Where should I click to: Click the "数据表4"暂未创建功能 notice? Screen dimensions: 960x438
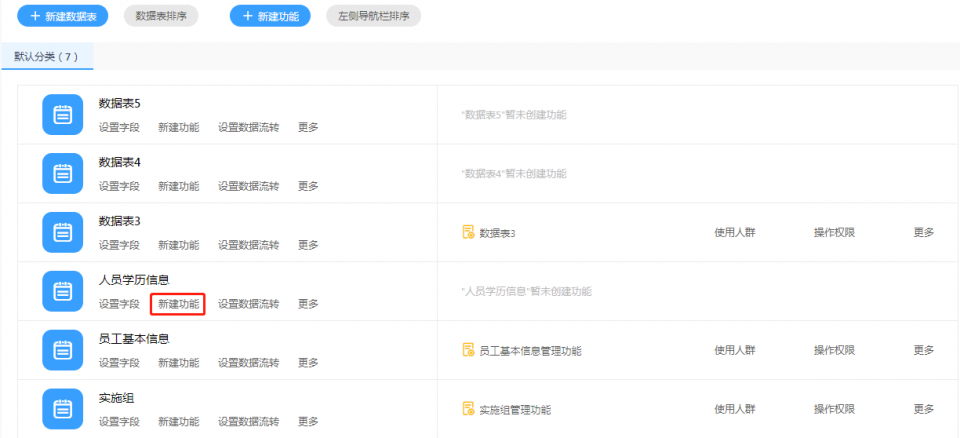click(x=514, y=173)
